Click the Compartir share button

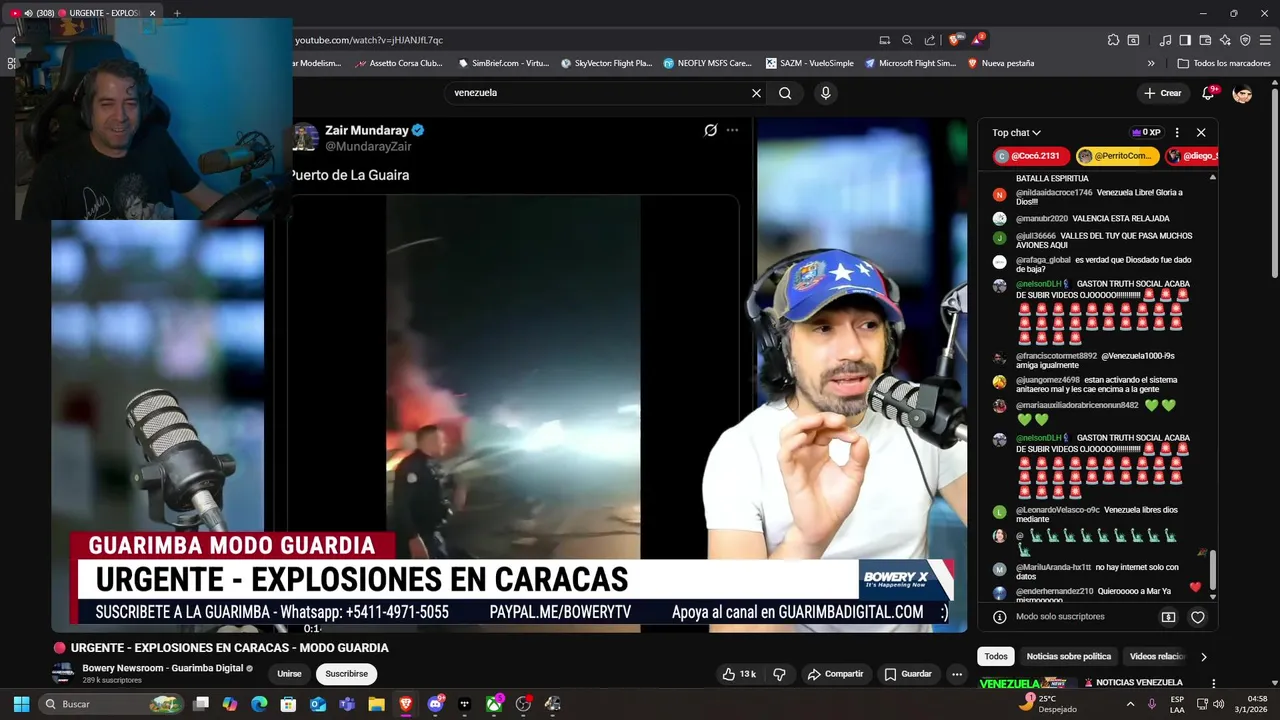click(x=835, y=674)
